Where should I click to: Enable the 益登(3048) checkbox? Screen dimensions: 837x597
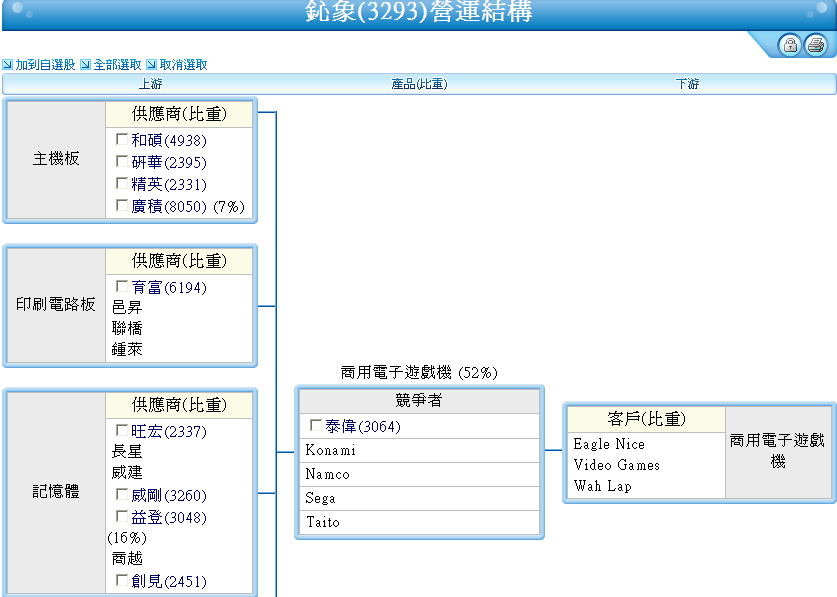[x=122, y=516]
